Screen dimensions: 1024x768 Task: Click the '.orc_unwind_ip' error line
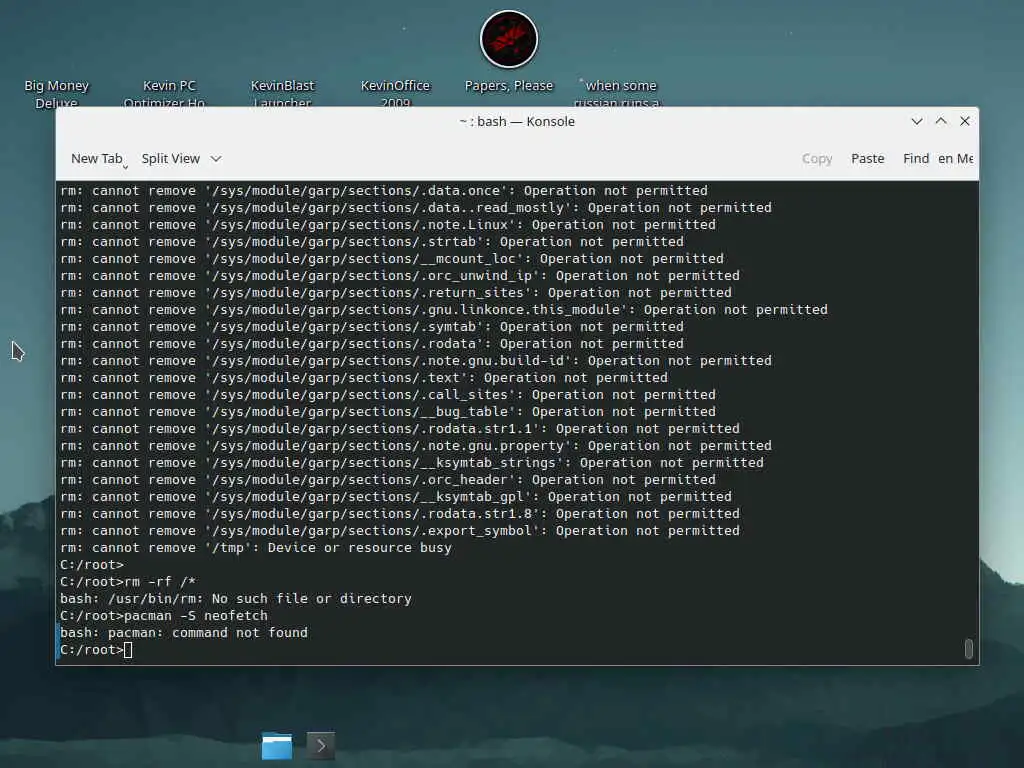tap(400, 276)
